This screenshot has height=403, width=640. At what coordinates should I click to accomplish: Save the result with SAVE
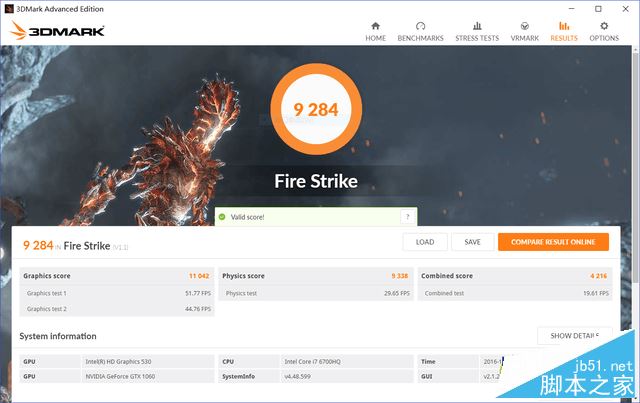point(472,242)
